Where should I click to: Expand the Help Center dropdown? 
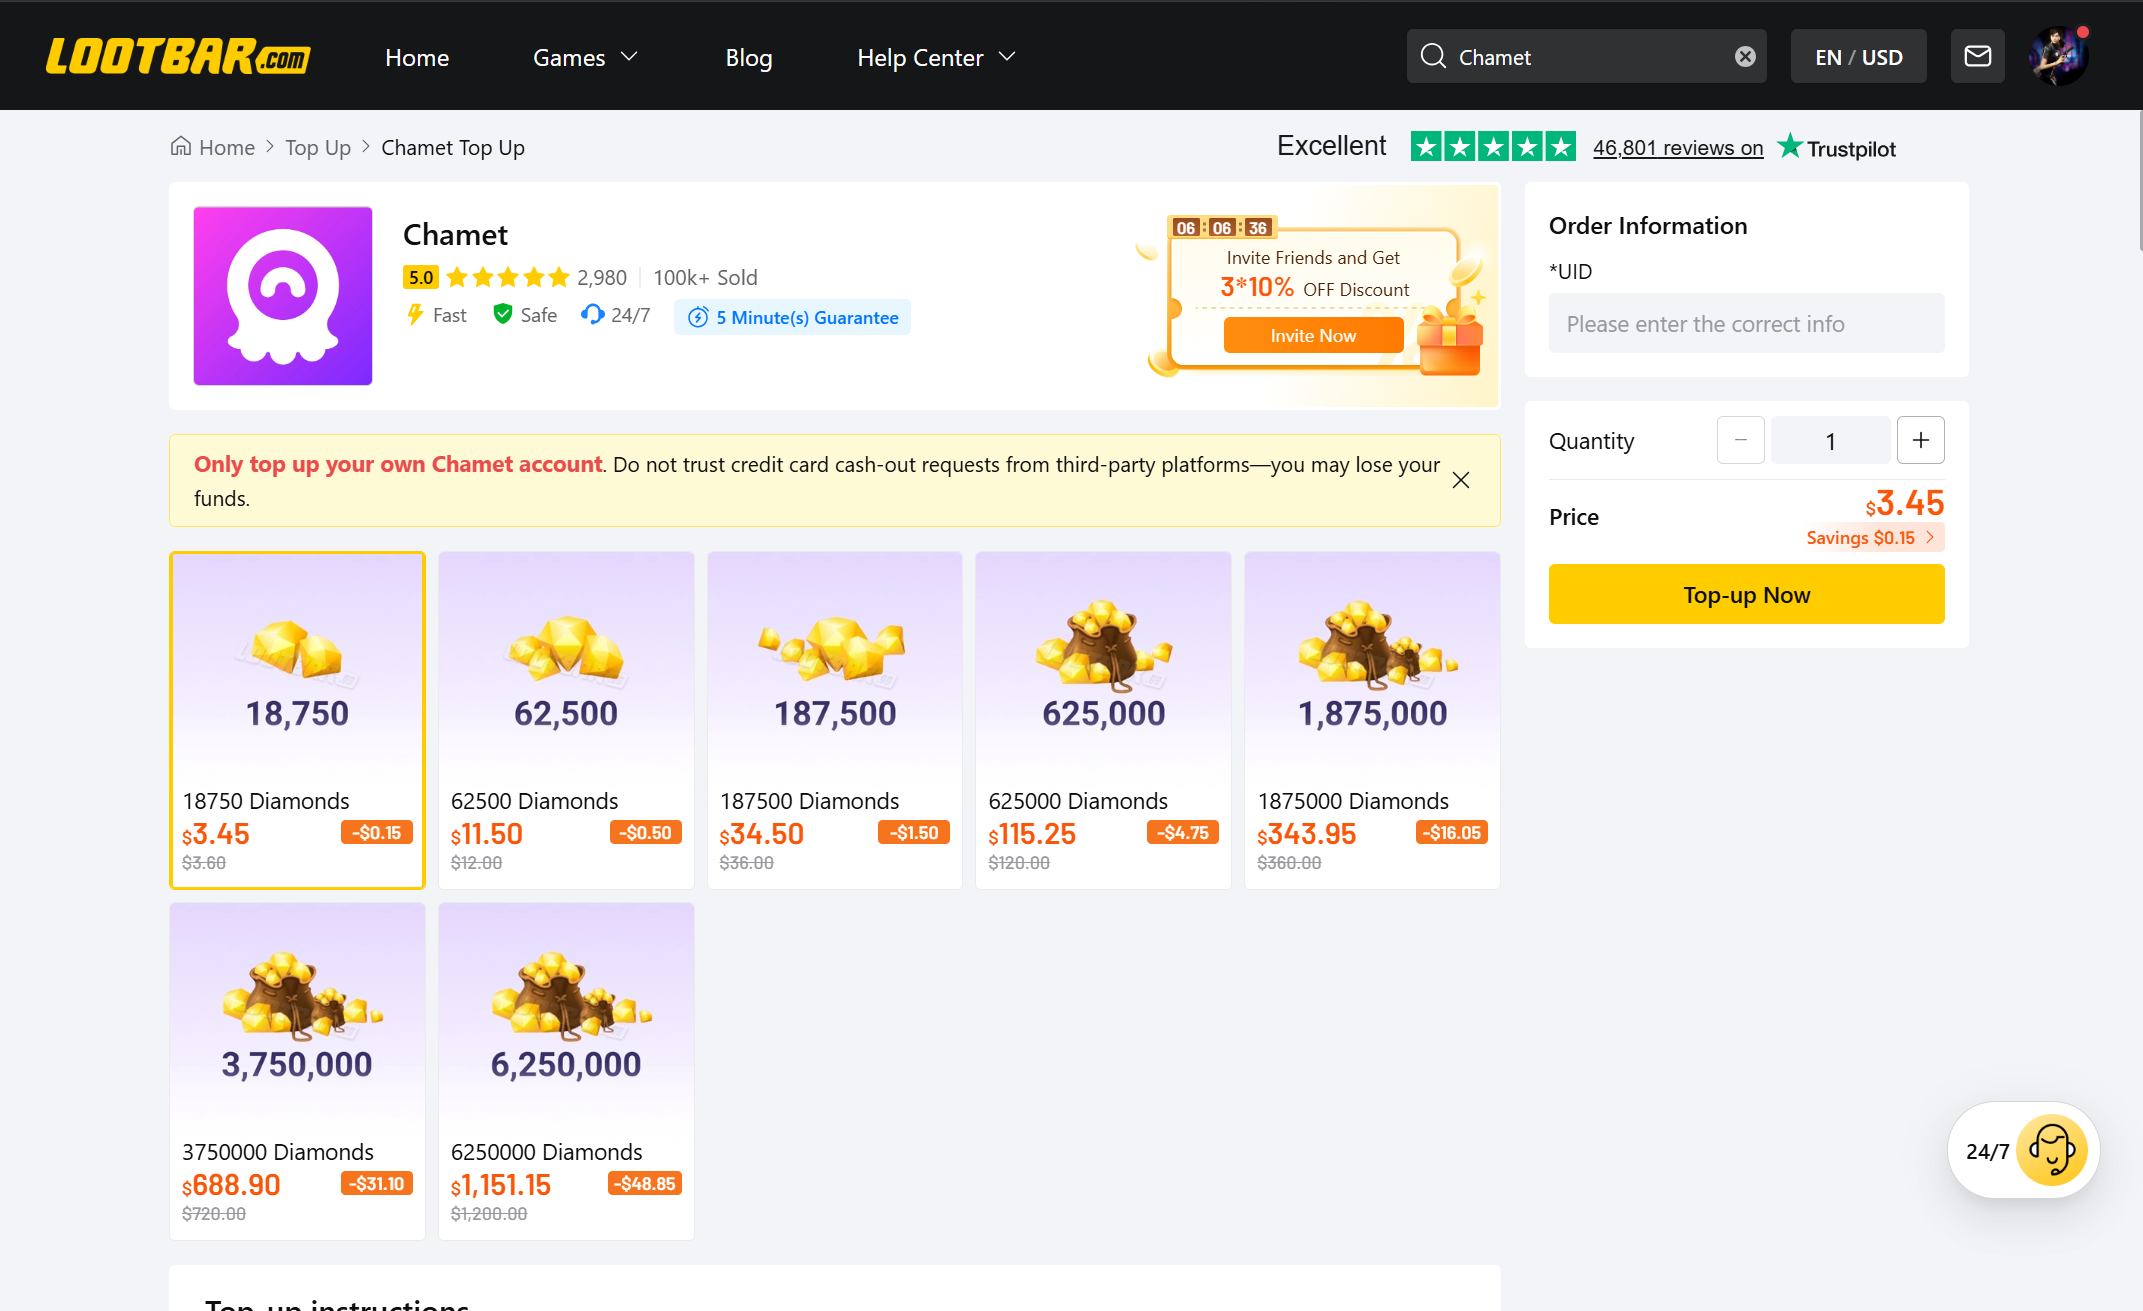pyautogui.click(x=936, y=58)
